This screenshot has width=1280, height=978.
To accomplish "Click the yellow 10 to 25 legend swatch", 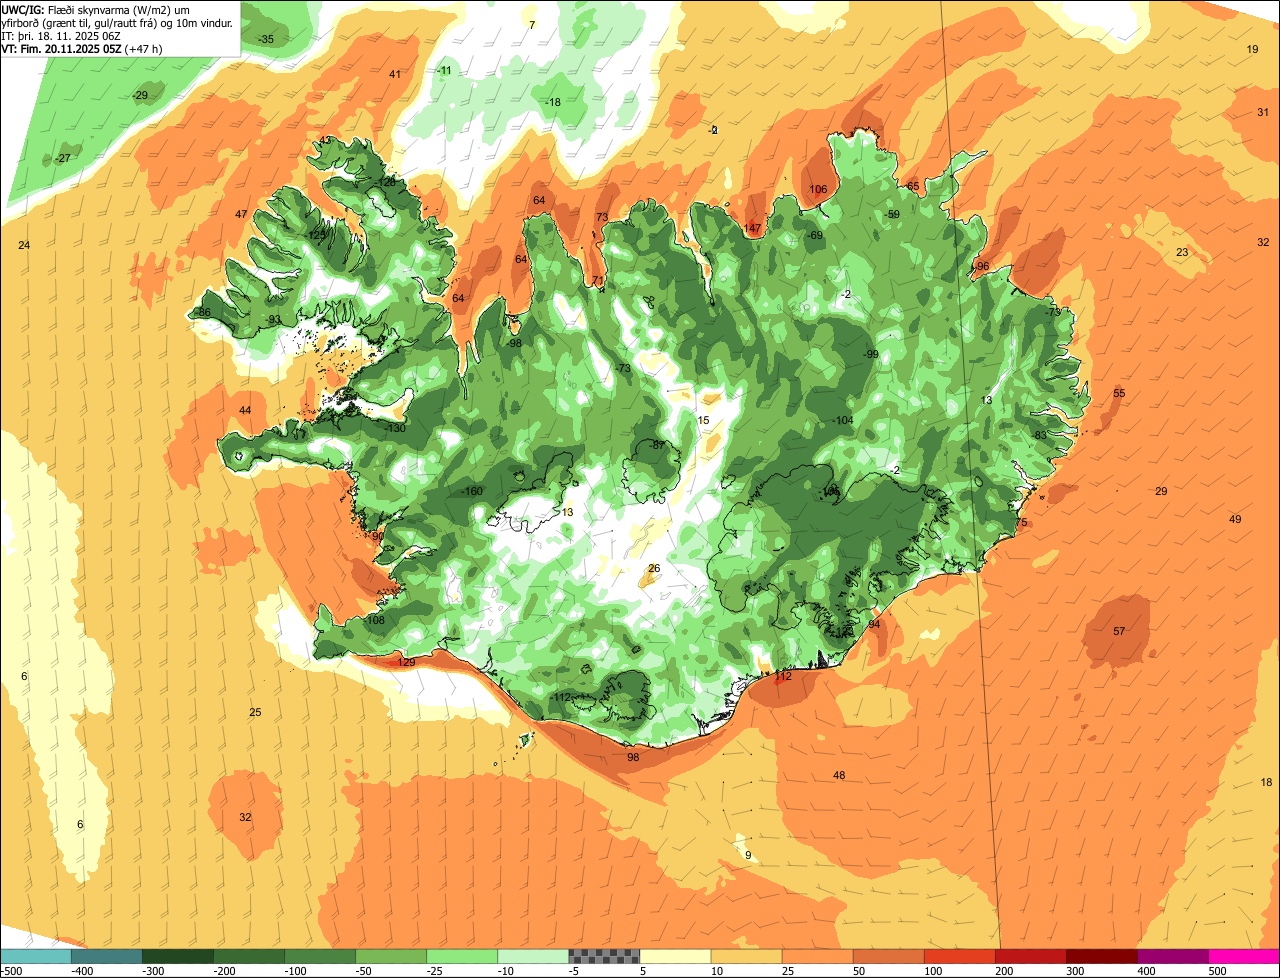I will [746, 956].
